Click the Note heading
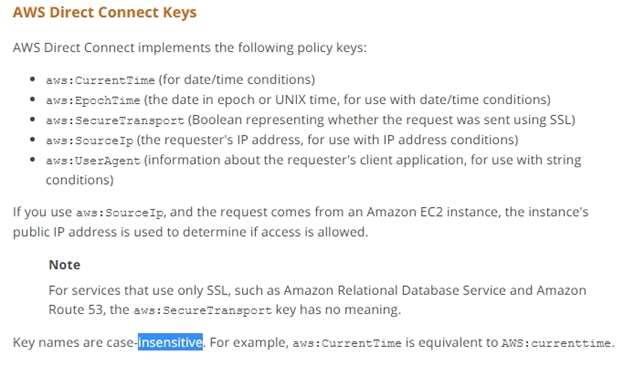This screenshot has height=366, width=624. [x=64, y=265]
